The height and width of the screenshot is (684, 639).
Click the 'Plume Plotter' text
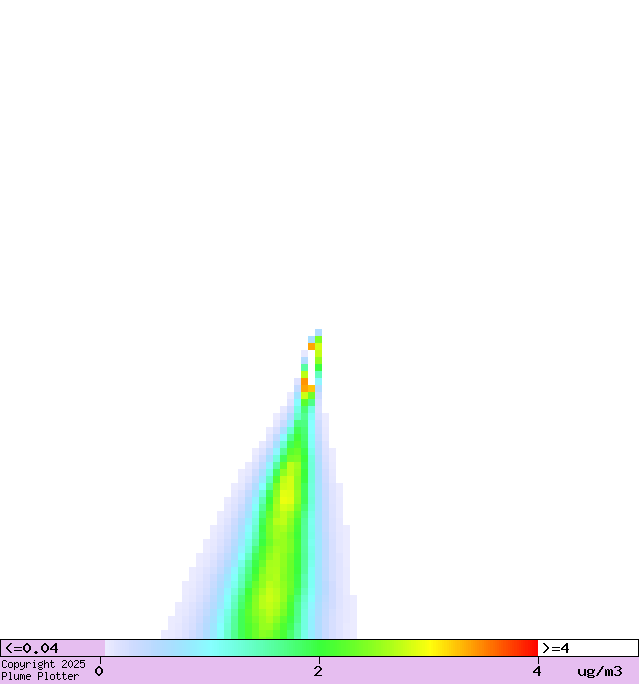click(40, 676)
